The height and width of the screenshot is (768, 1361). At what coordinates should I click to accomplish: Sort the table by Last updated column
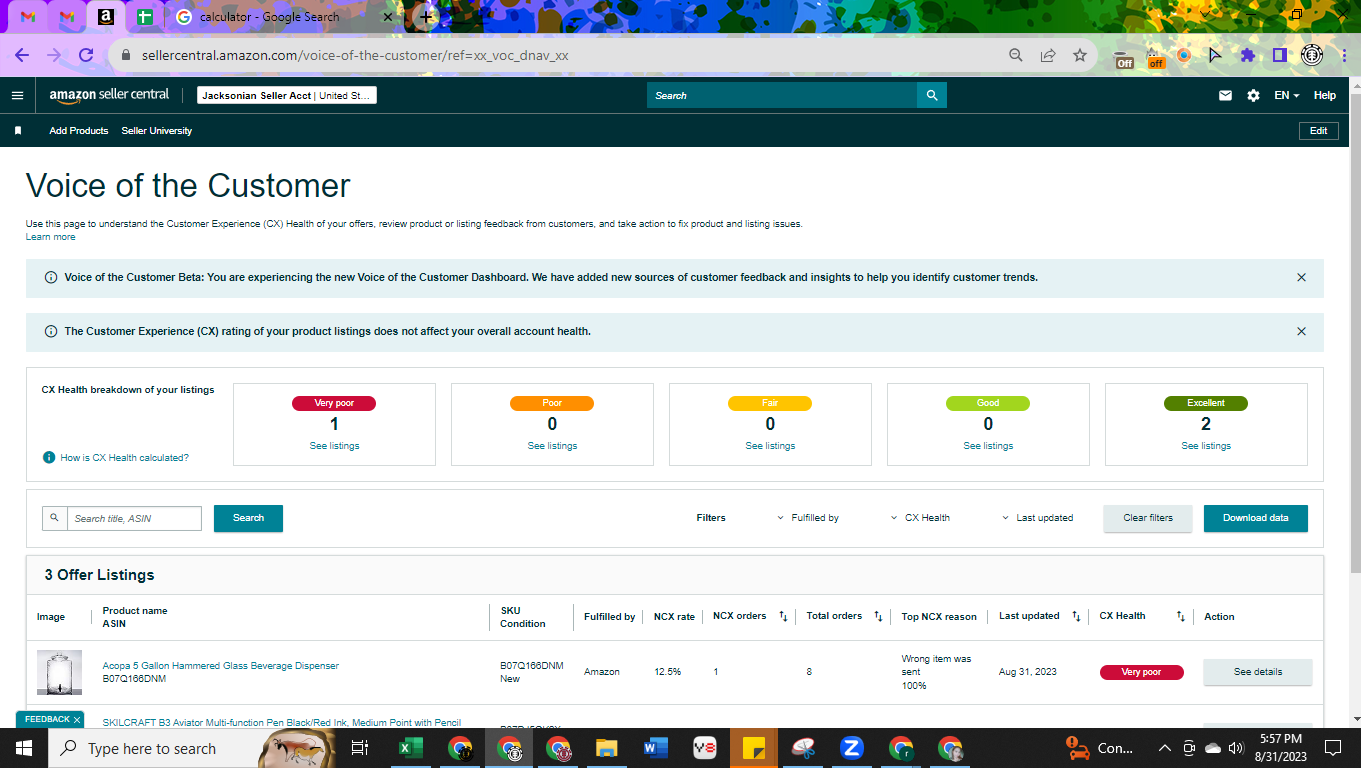[x=1076, y=616]
